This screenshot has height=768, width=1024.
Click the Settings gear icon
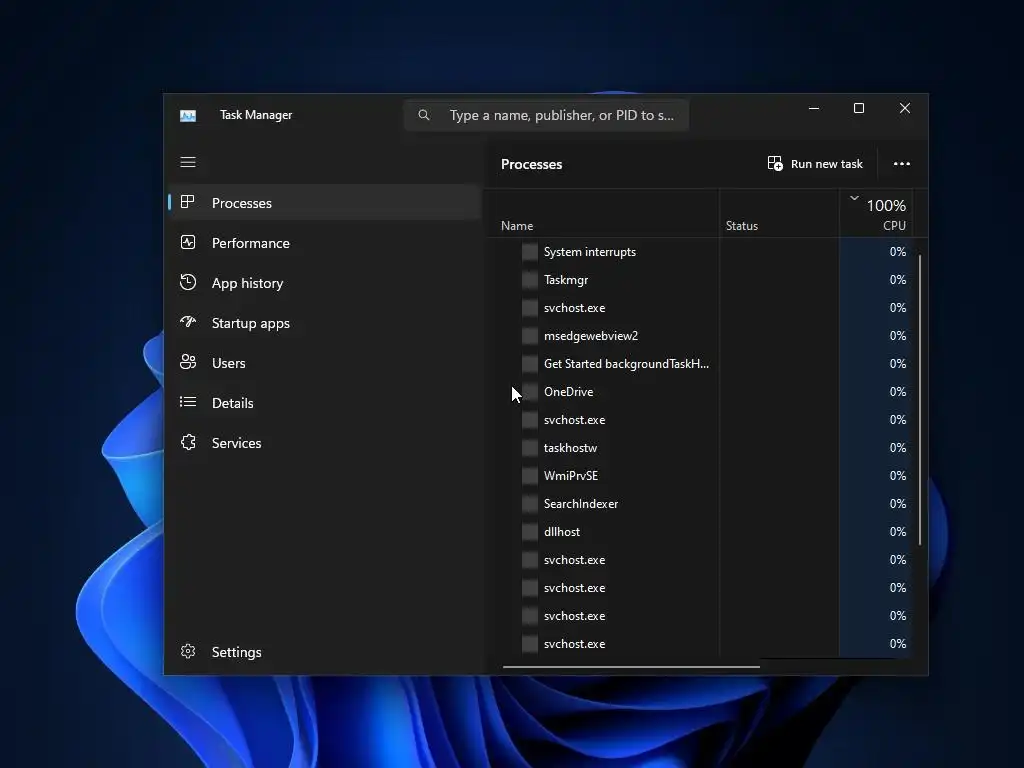coord(188,651)
